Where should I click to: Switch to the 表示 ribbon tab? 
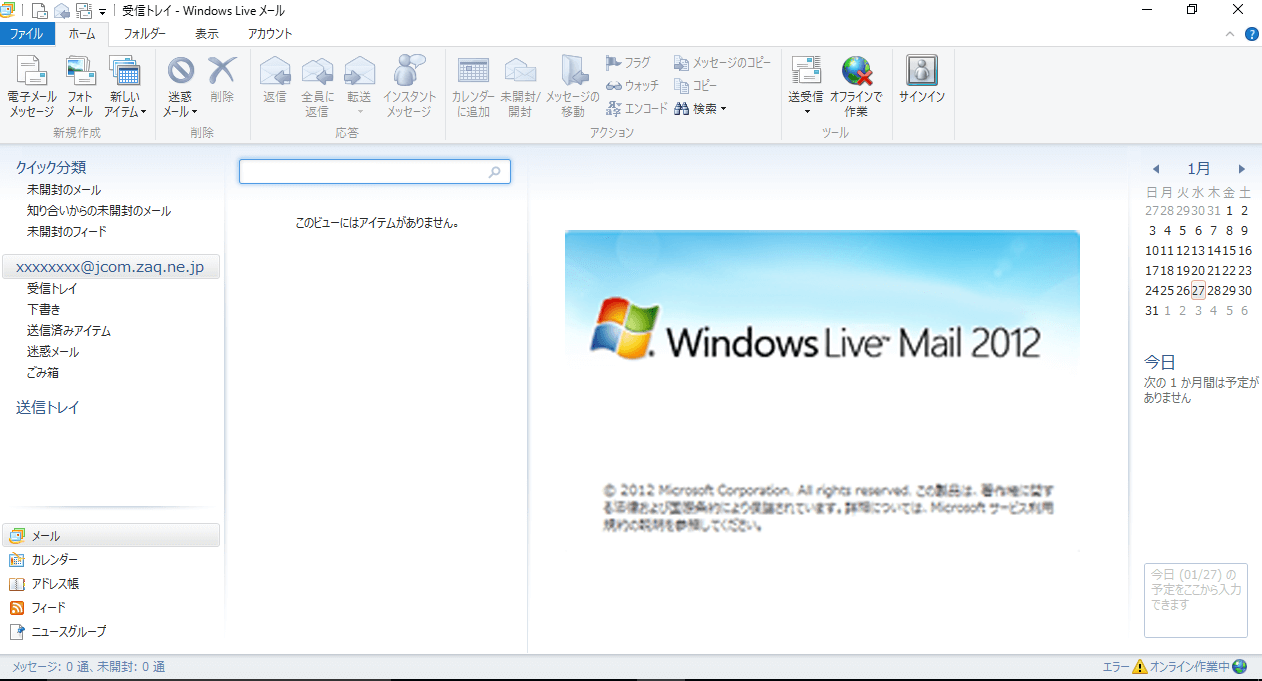206,33
